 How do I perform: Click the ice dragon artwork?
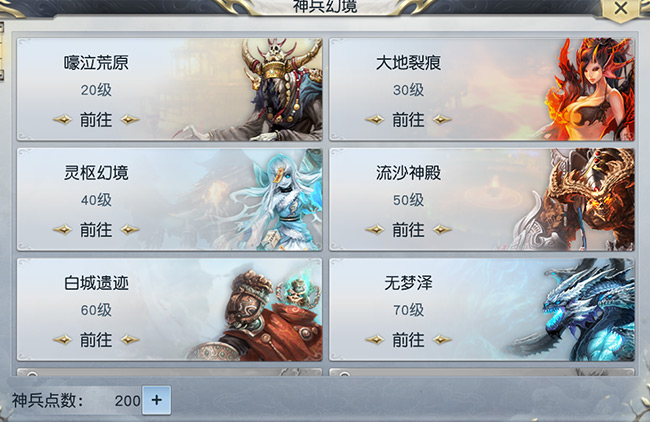click(x=585, y=310)
